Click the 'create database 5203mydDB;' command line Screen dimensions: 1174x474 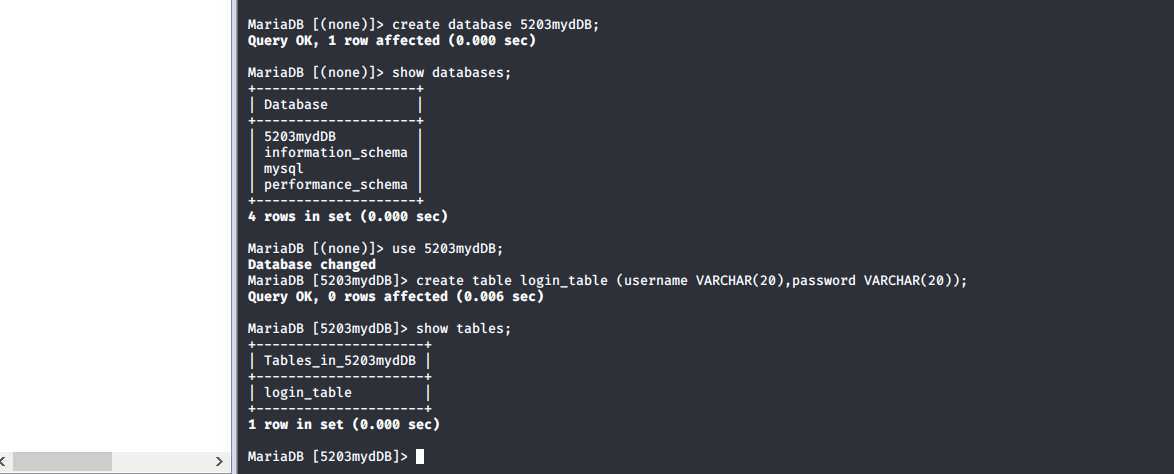pos(495,25)
